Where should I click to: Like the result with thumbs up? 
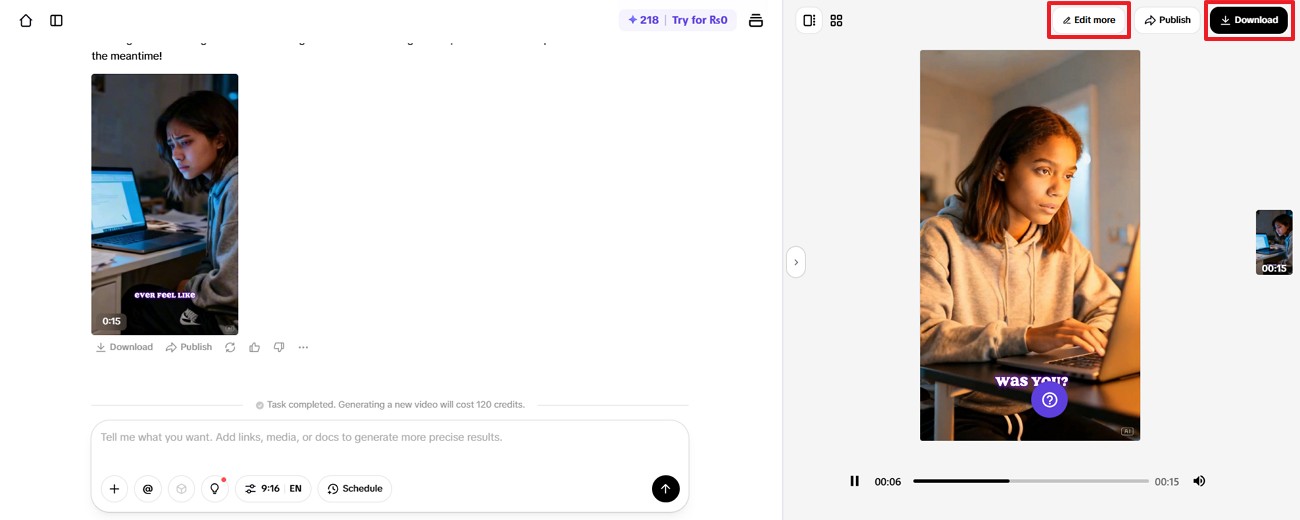point(254,347)
